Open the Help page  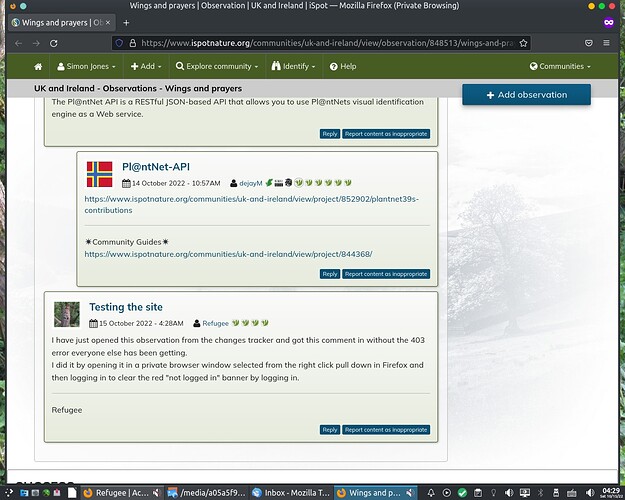pyautogui.click(x=343, y=67)
